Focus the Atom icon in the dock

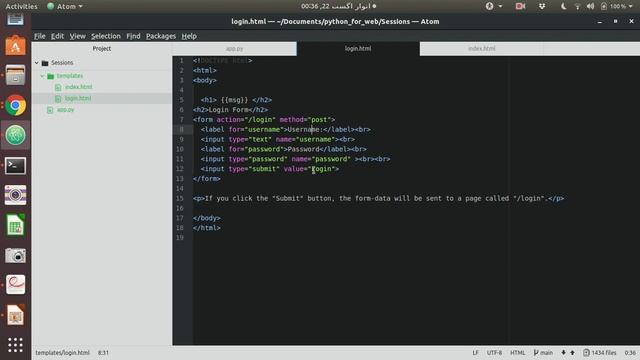tap(15, 136)
